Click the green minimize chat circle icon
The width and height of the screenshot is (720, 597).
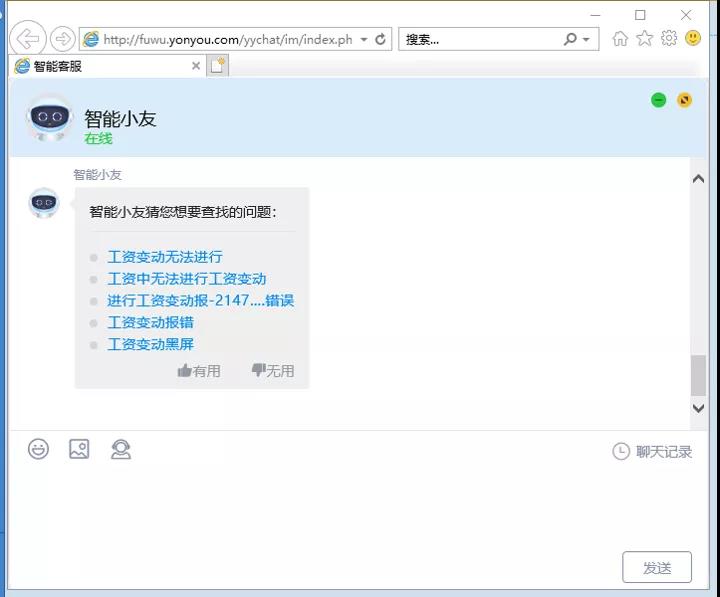coord(658,100)
